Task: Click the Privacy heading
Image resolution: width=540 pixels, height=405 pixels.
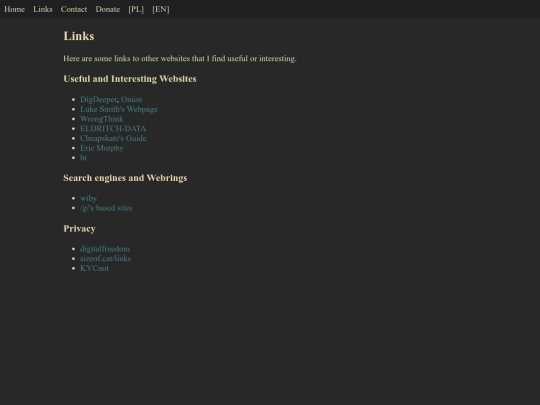Action: tap(79, 229)
